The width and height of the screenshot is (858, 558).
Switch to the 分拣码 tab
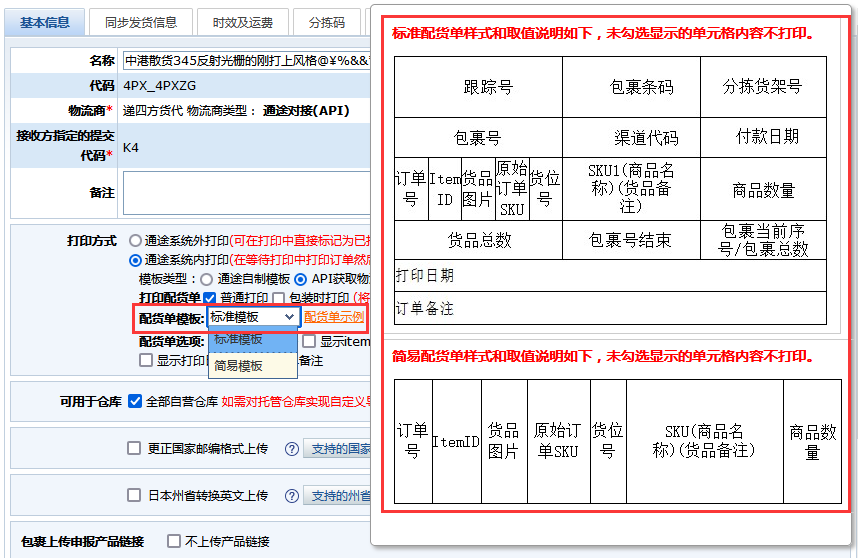pos(327,22)
